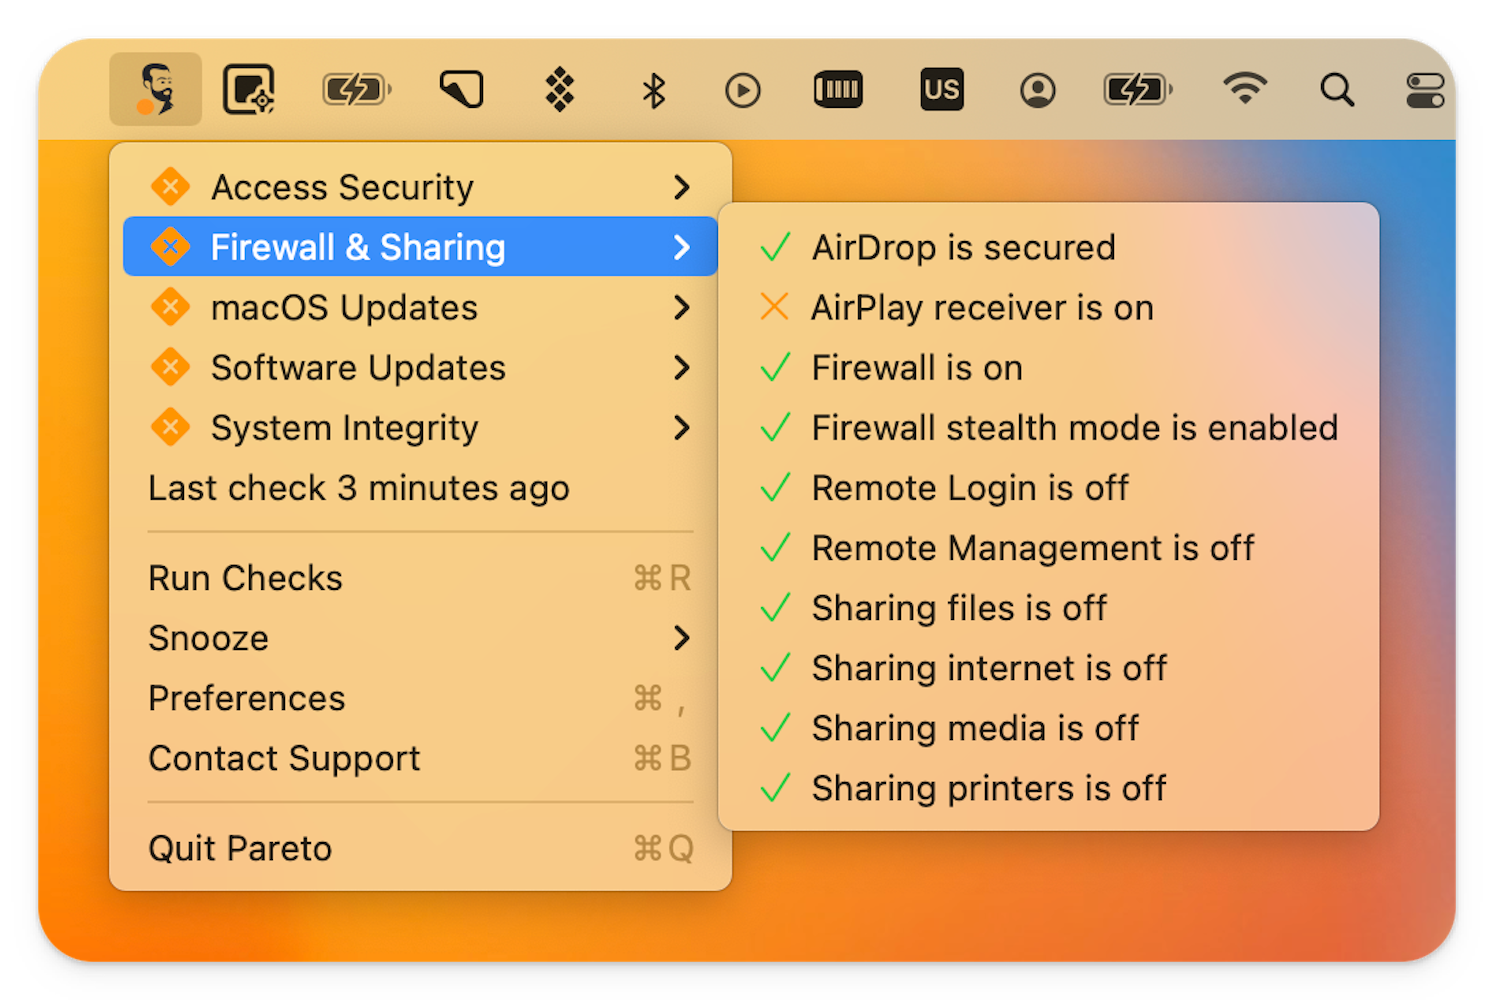This screenshot has width=1494, height=1000.
Task: Open the Wi-Fi menu bar icon
Action: pyautogui.click(x=1243, y=89)
